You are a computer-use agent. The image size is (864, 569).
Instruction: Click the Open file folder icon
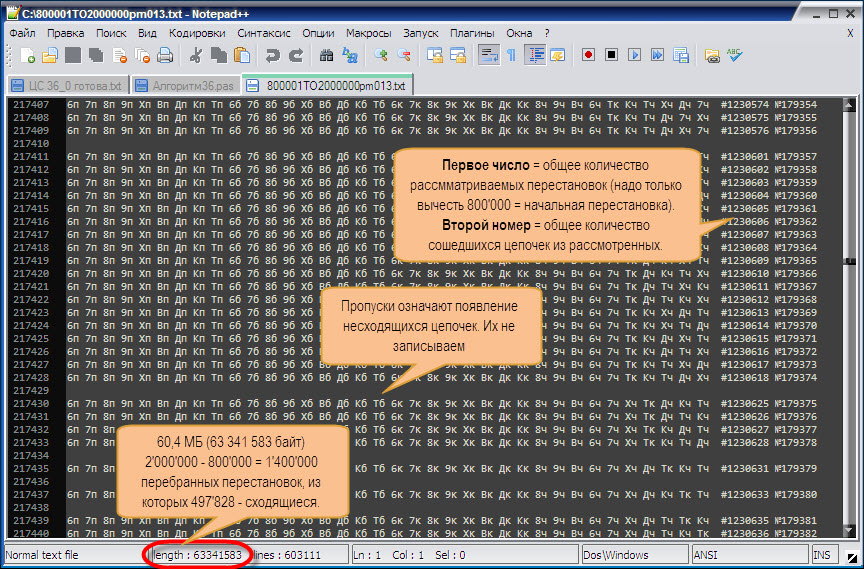[x=50, y=56]
